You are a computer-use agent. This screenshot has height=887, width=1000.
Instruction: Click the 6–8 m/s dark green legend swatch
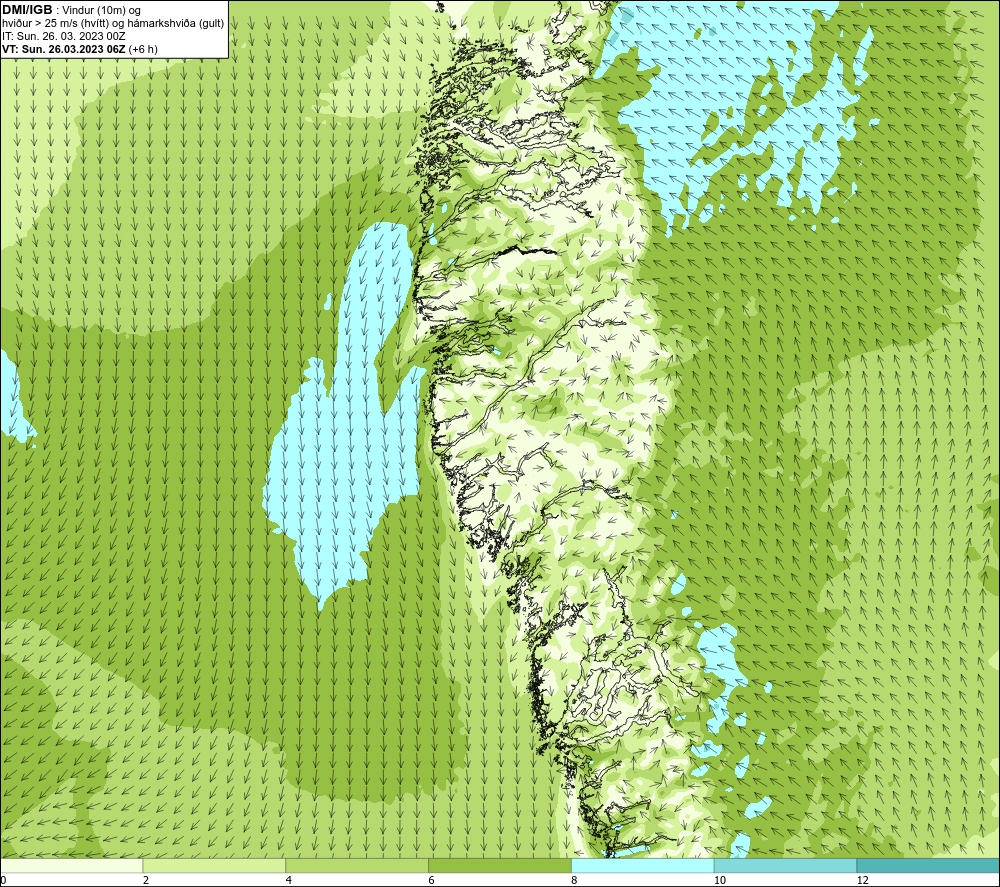[500, 865]
